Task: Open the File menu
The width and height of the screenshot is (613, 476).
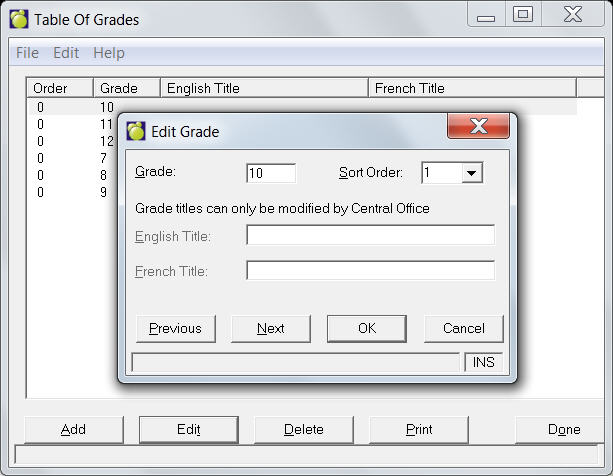Action: tap(27, 53)
